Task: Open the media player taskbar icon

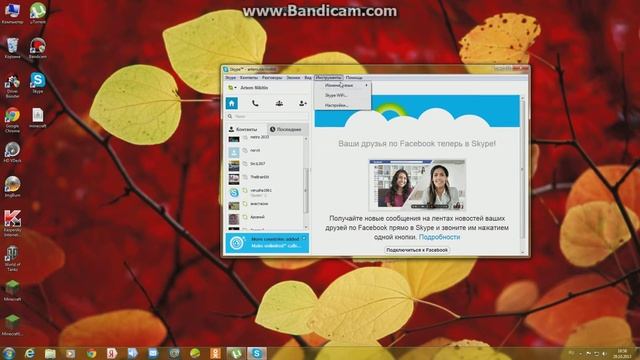Action: tap(71, 353)
